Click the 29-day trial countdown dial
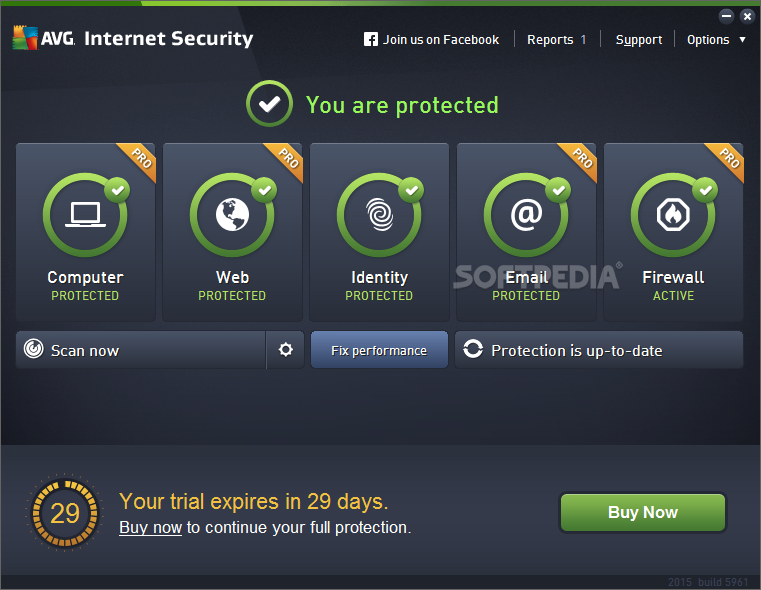Image resolution: width=761 pixels, height=590 pixels. point(65,514)
